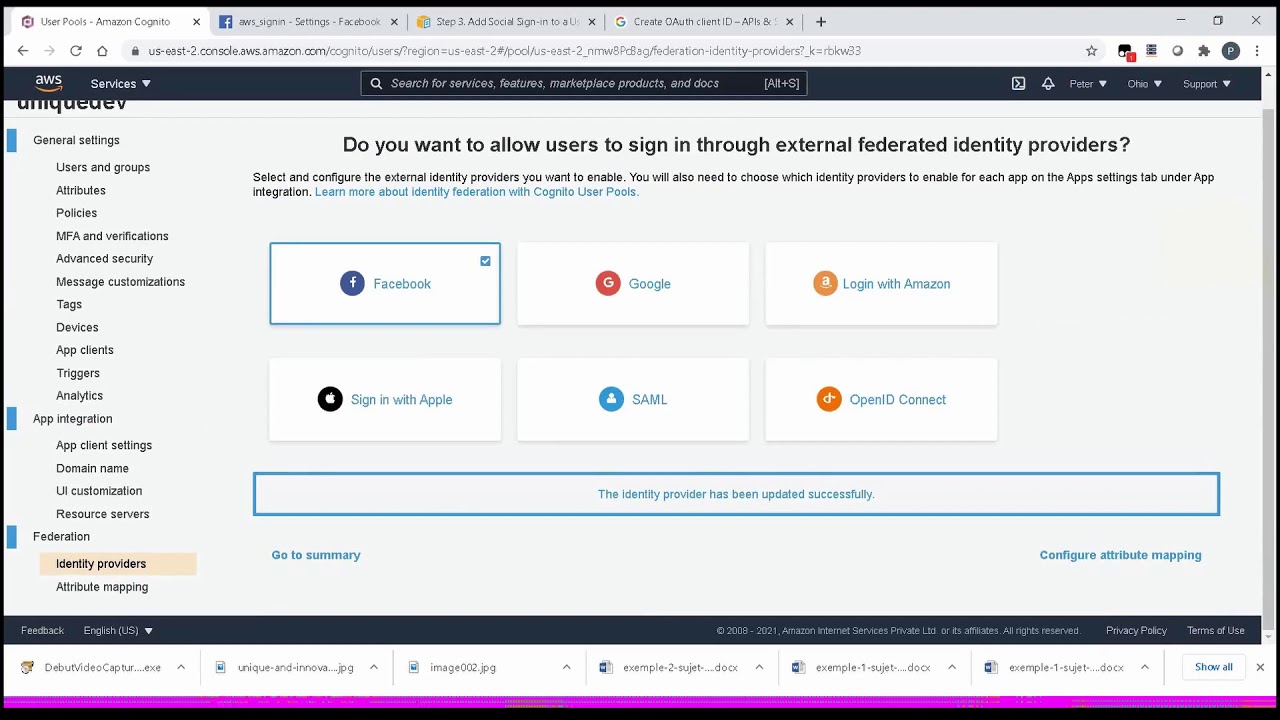
Task: Open the English (US) language selector
Action: tap(118, 630)
